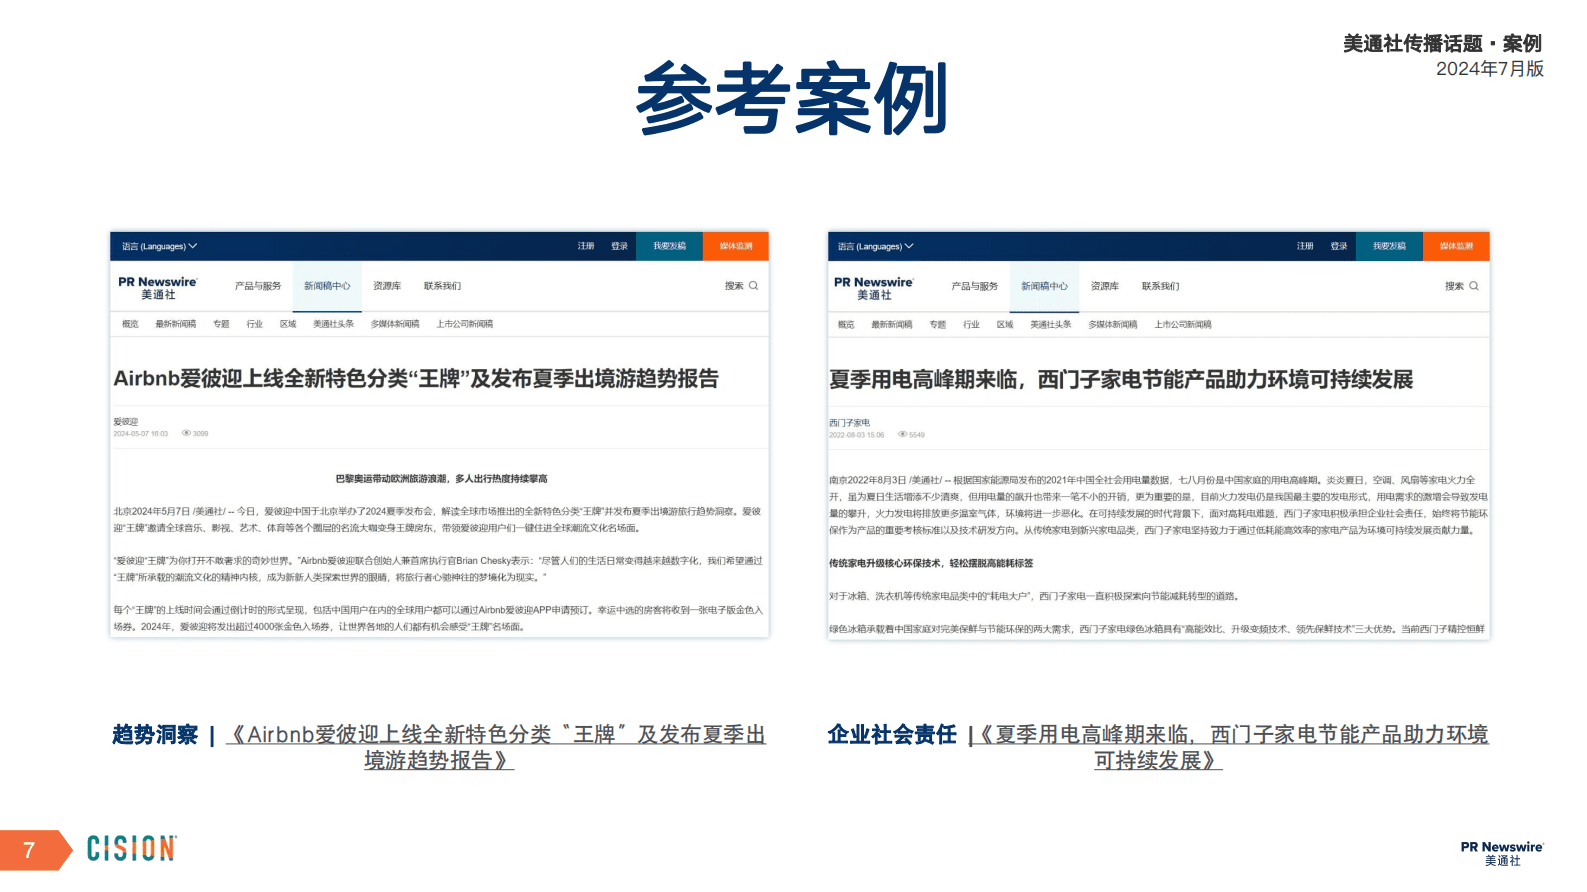Viewport: 1587px width, 892px height.
Task: Click 搜索 label in the Airbnb page
Action: click(734, 286)
